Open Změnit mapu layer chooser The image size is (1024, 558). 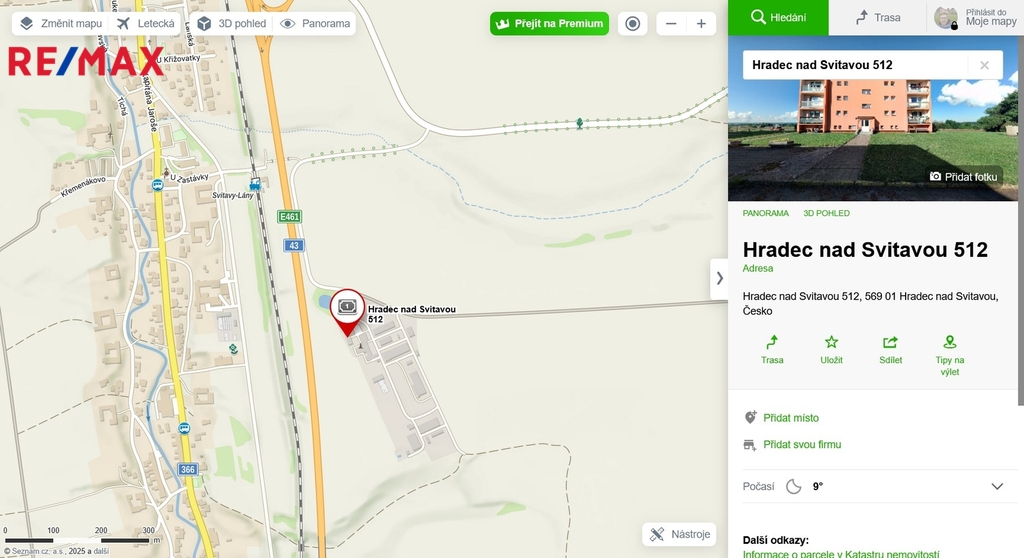(61, 24)
